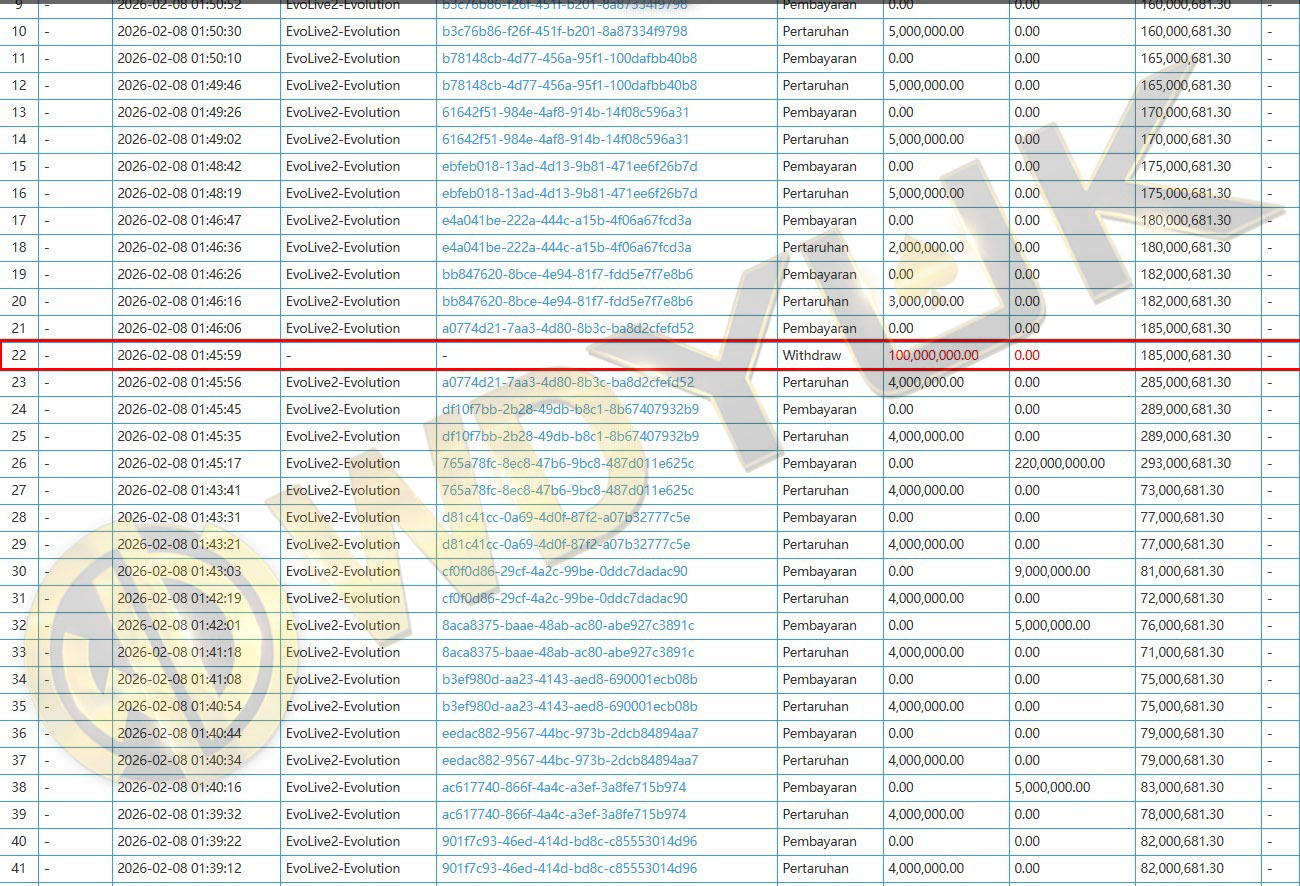Screen dimensions: 1300x886
Task: Open the ebfeb018 link in row 15
Action: point(569,166)
